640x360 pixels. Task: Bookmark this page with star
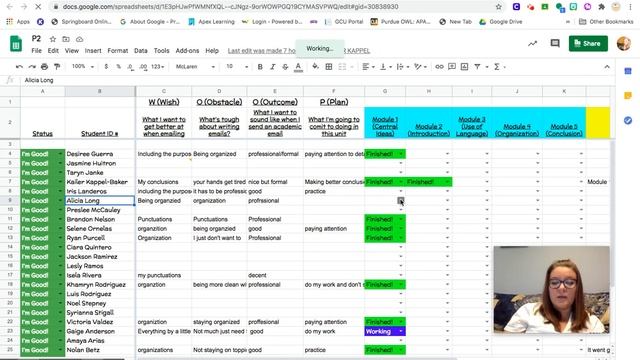click(x=498, y=7)
